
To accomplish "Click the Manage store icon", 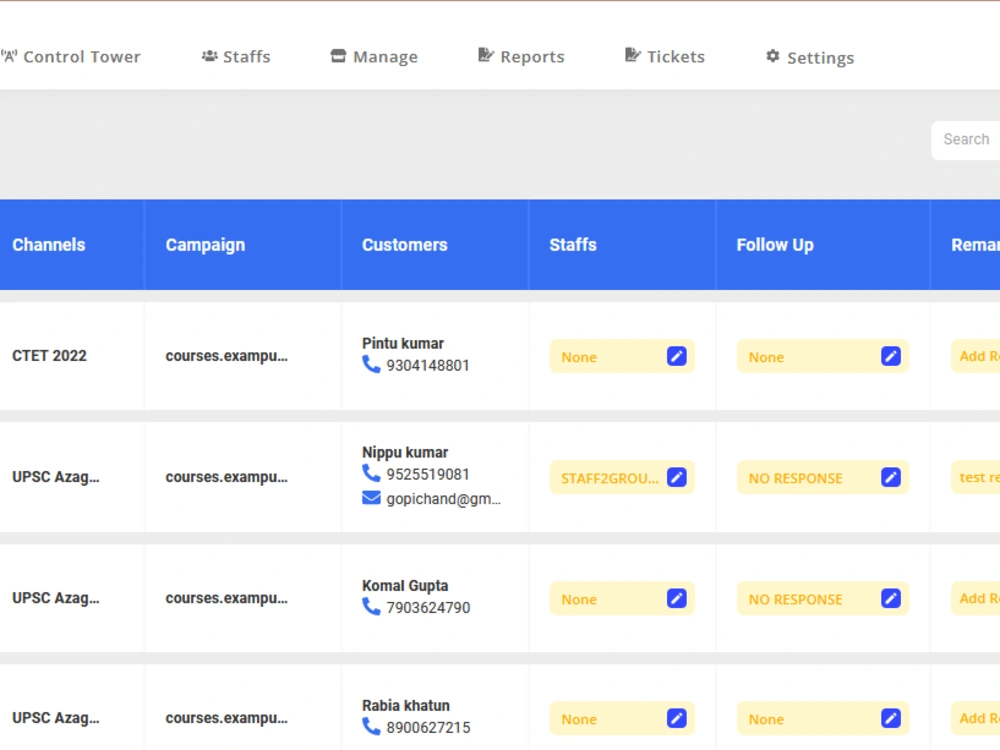I will click(338, 56).
